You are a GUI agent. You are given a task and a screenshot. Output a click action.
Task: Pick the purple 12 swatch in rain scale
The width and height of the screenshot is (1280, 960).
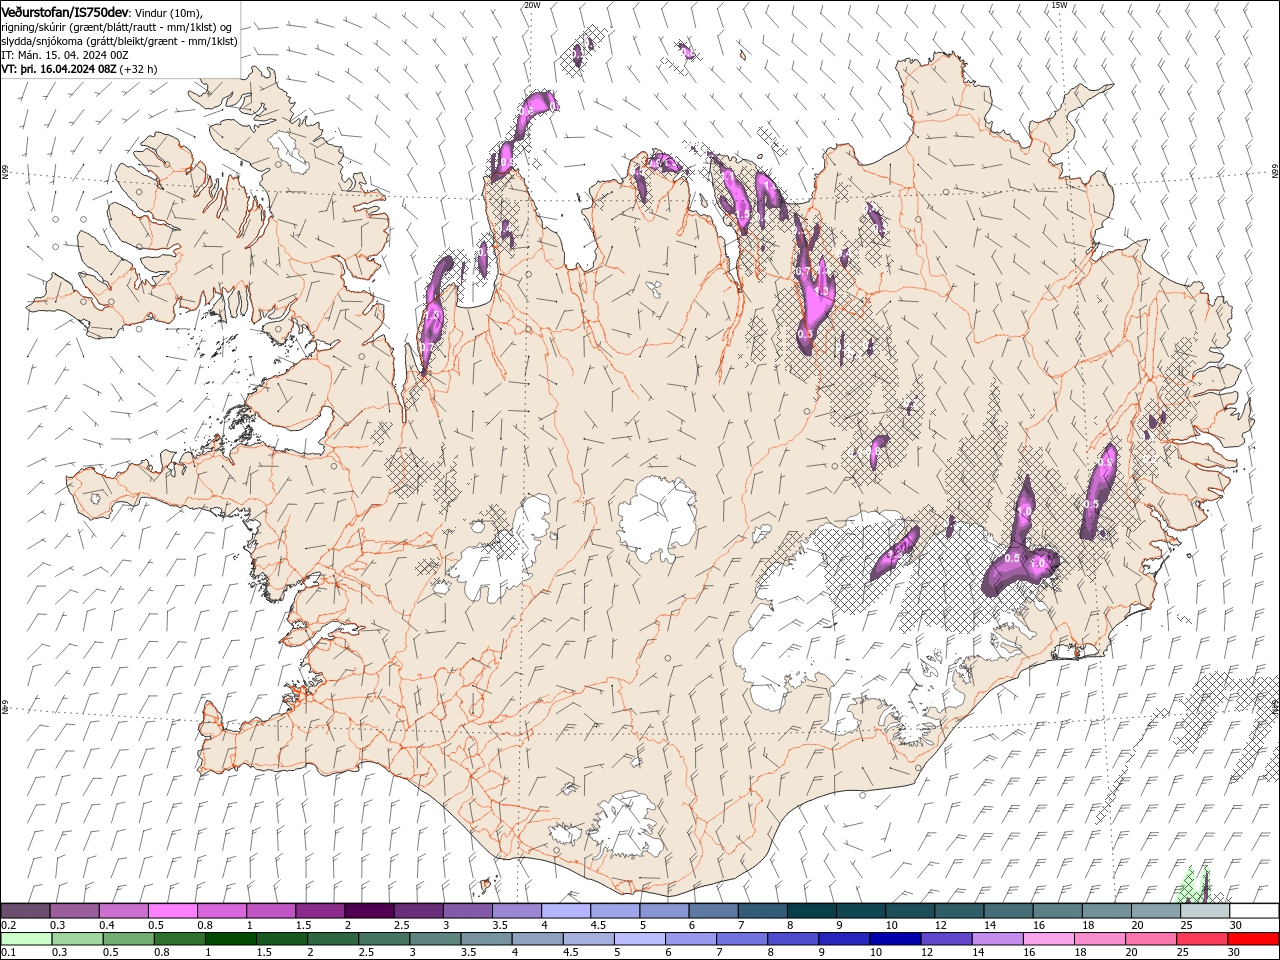[946, 939]
